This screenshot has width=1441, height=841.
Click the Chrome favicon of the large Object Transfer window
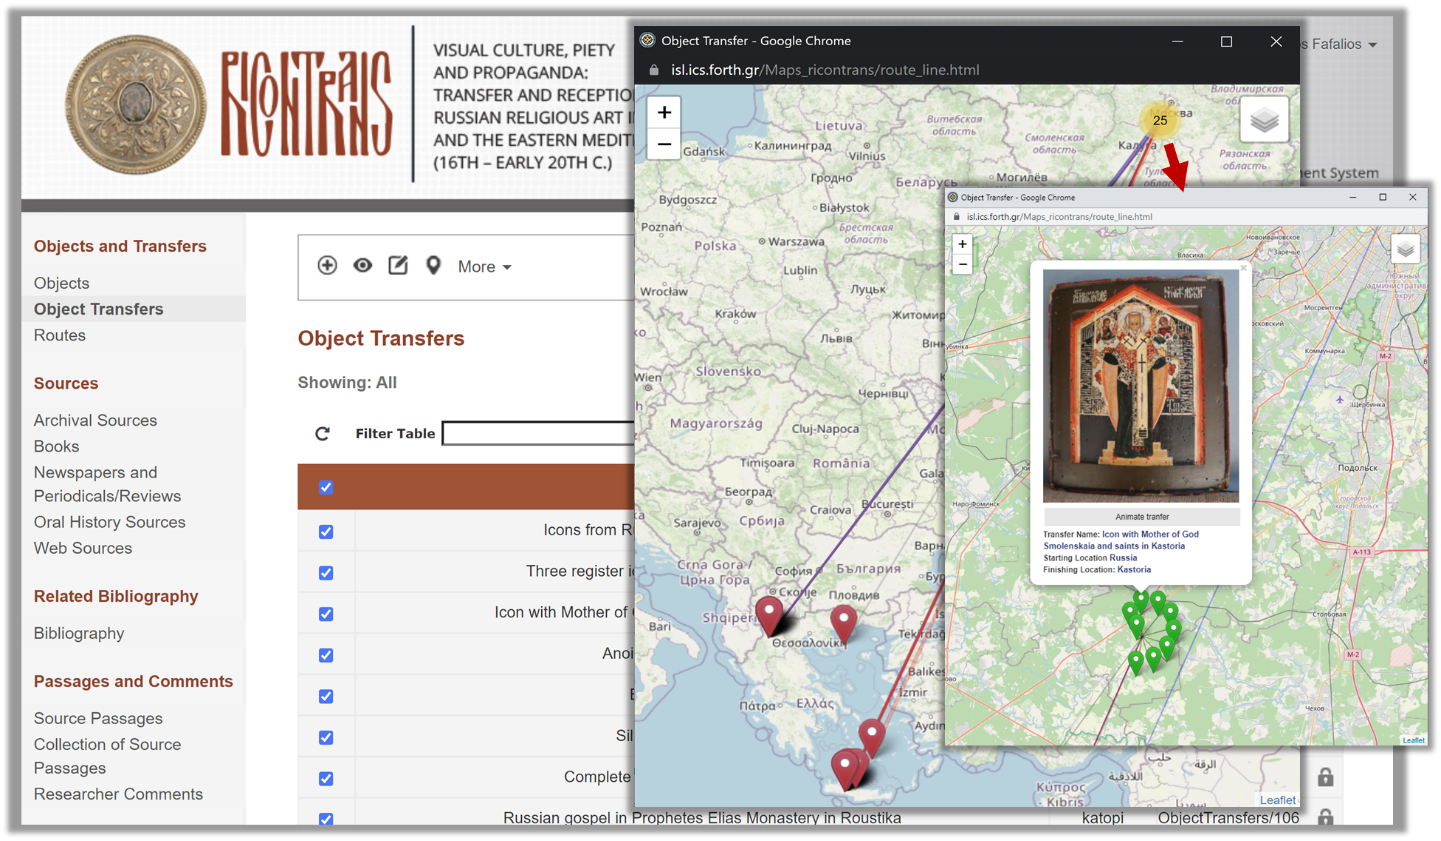(x=647, y=40)
